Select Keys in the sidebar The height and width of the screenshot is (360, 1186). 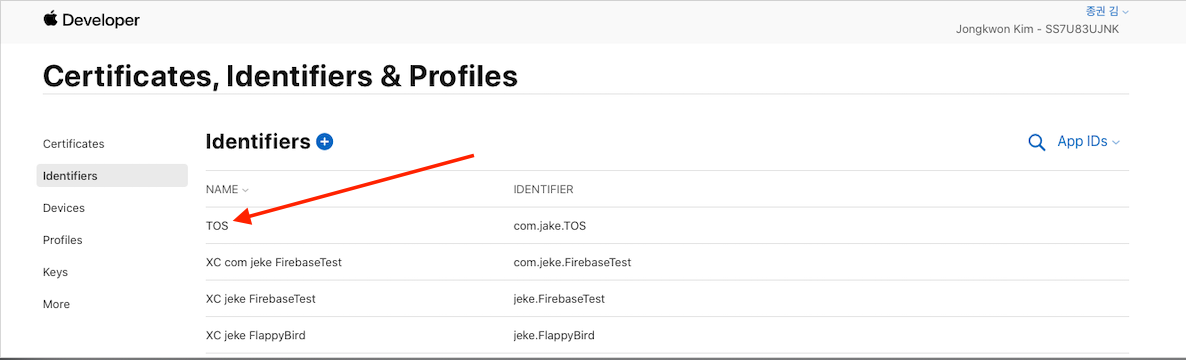pyautogui.click(x=55, y=272)
